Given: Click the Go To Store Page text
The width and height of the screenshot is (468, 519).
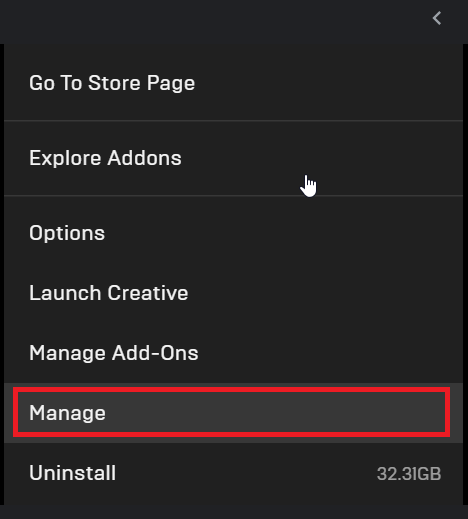Looking at the screenshot, I should (112, 83).
